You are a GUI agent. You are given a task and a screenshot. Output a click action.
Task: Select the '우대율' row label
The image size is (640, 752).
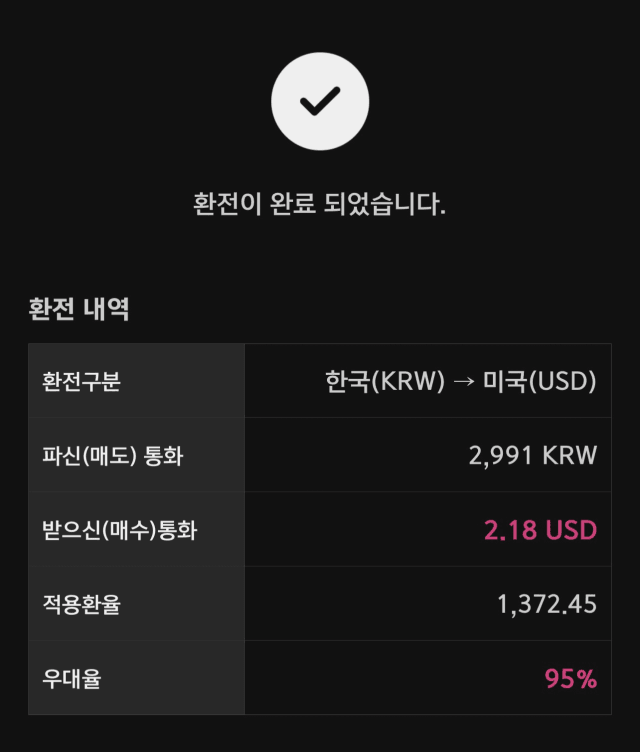[x=71, y=679]
